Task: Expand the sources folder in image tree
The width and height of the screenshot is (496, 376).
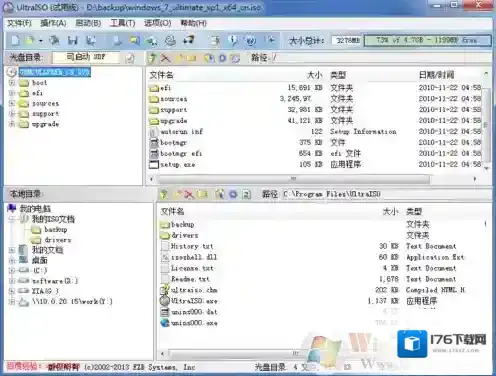Action: click(12, 103)
